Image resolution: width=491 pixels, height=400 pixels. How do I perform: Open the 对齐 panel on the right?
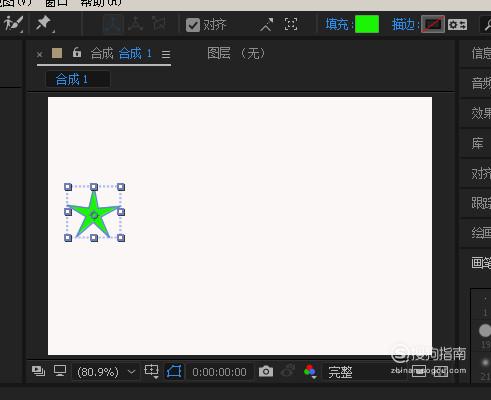(x=481, y=173)
